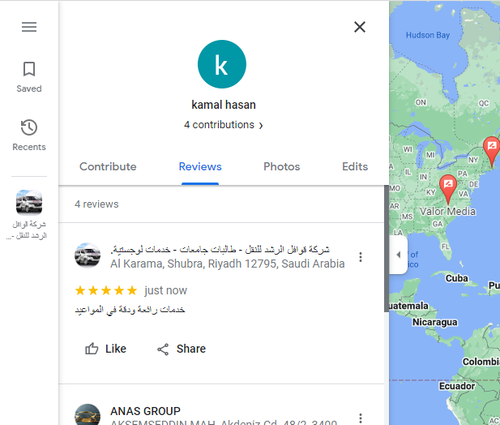Screen dimensions: 500x425
Task: Click the Cuba label on the map
Action: [457, 278]
